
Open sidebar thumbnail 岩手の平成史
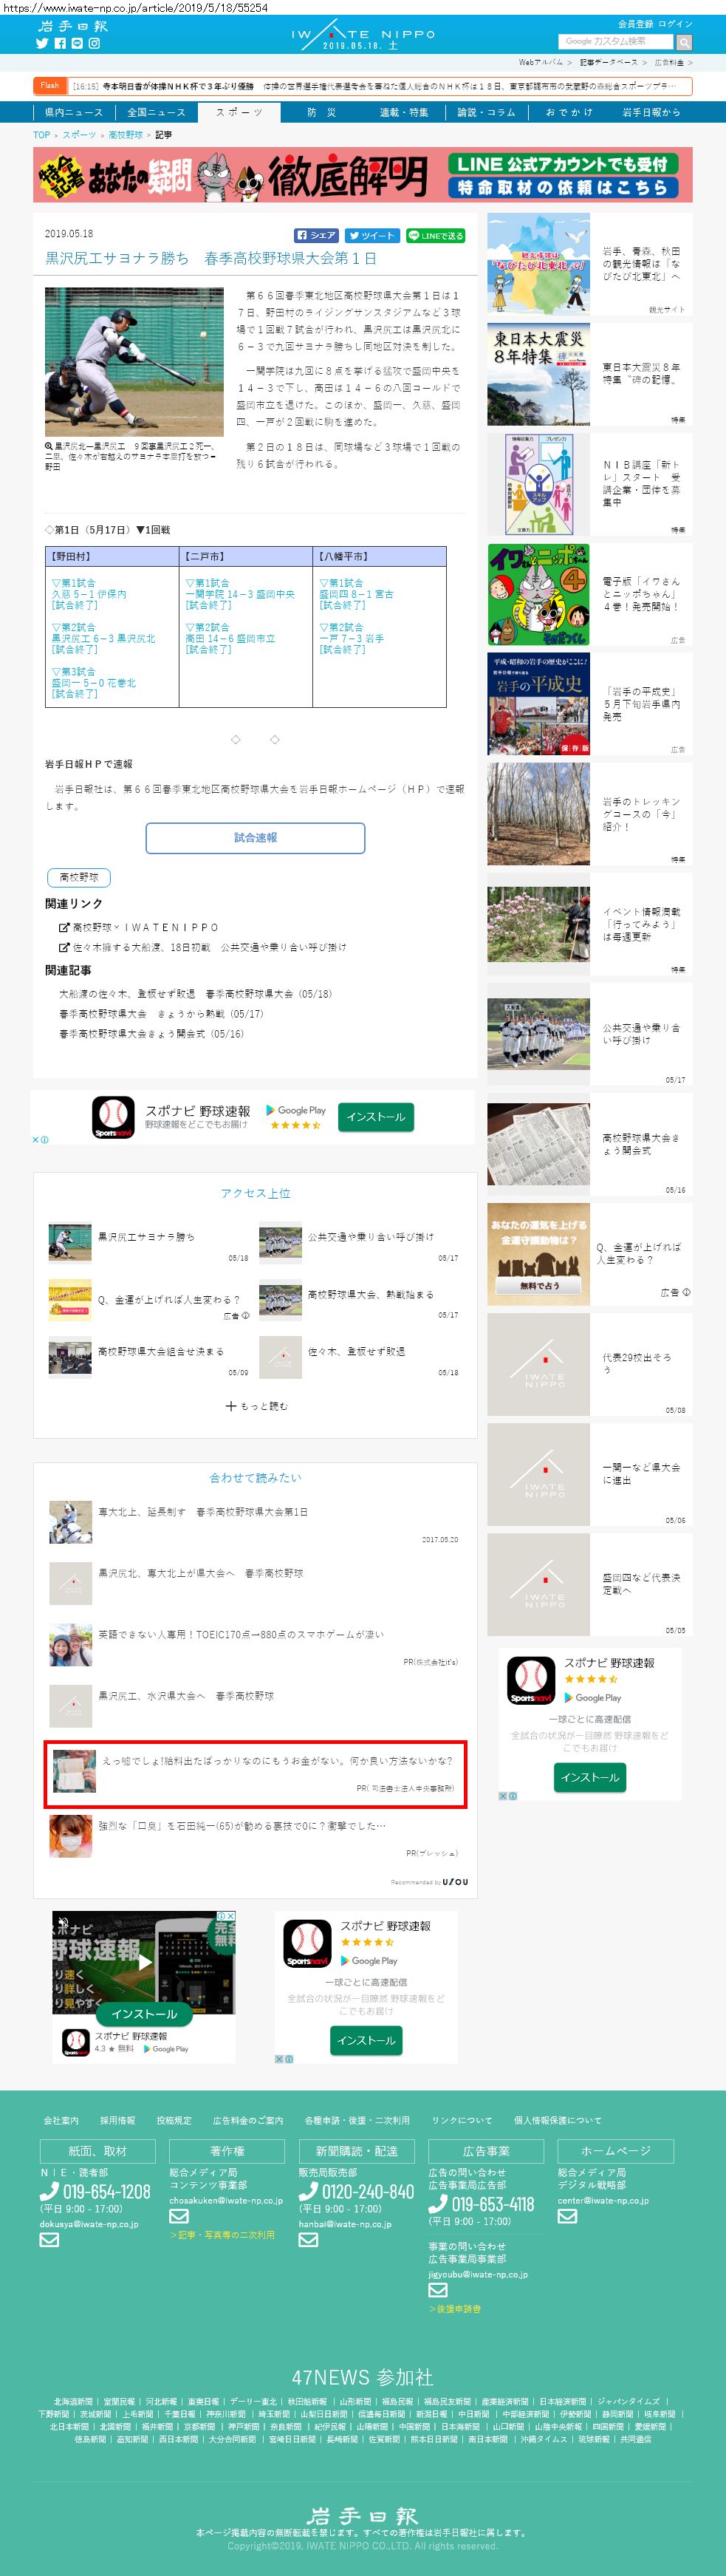(x=539, y=704)
